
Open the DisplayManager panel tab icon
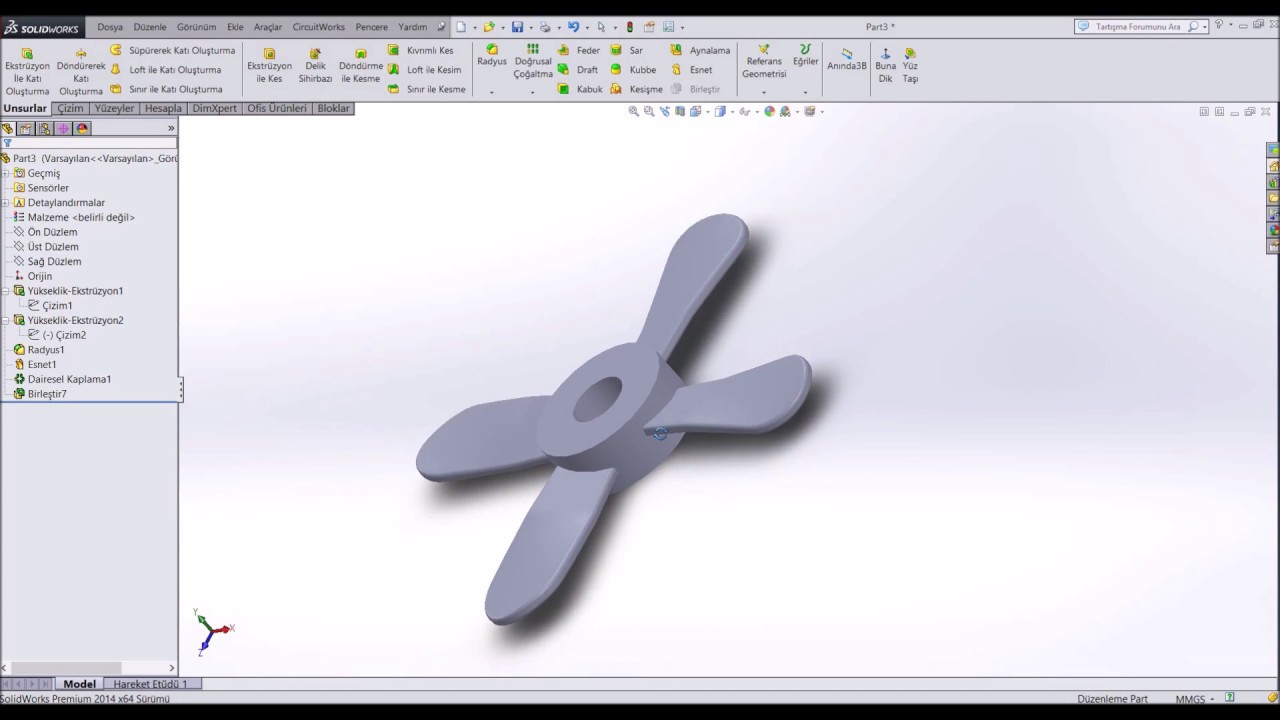[x=82, y=128]
